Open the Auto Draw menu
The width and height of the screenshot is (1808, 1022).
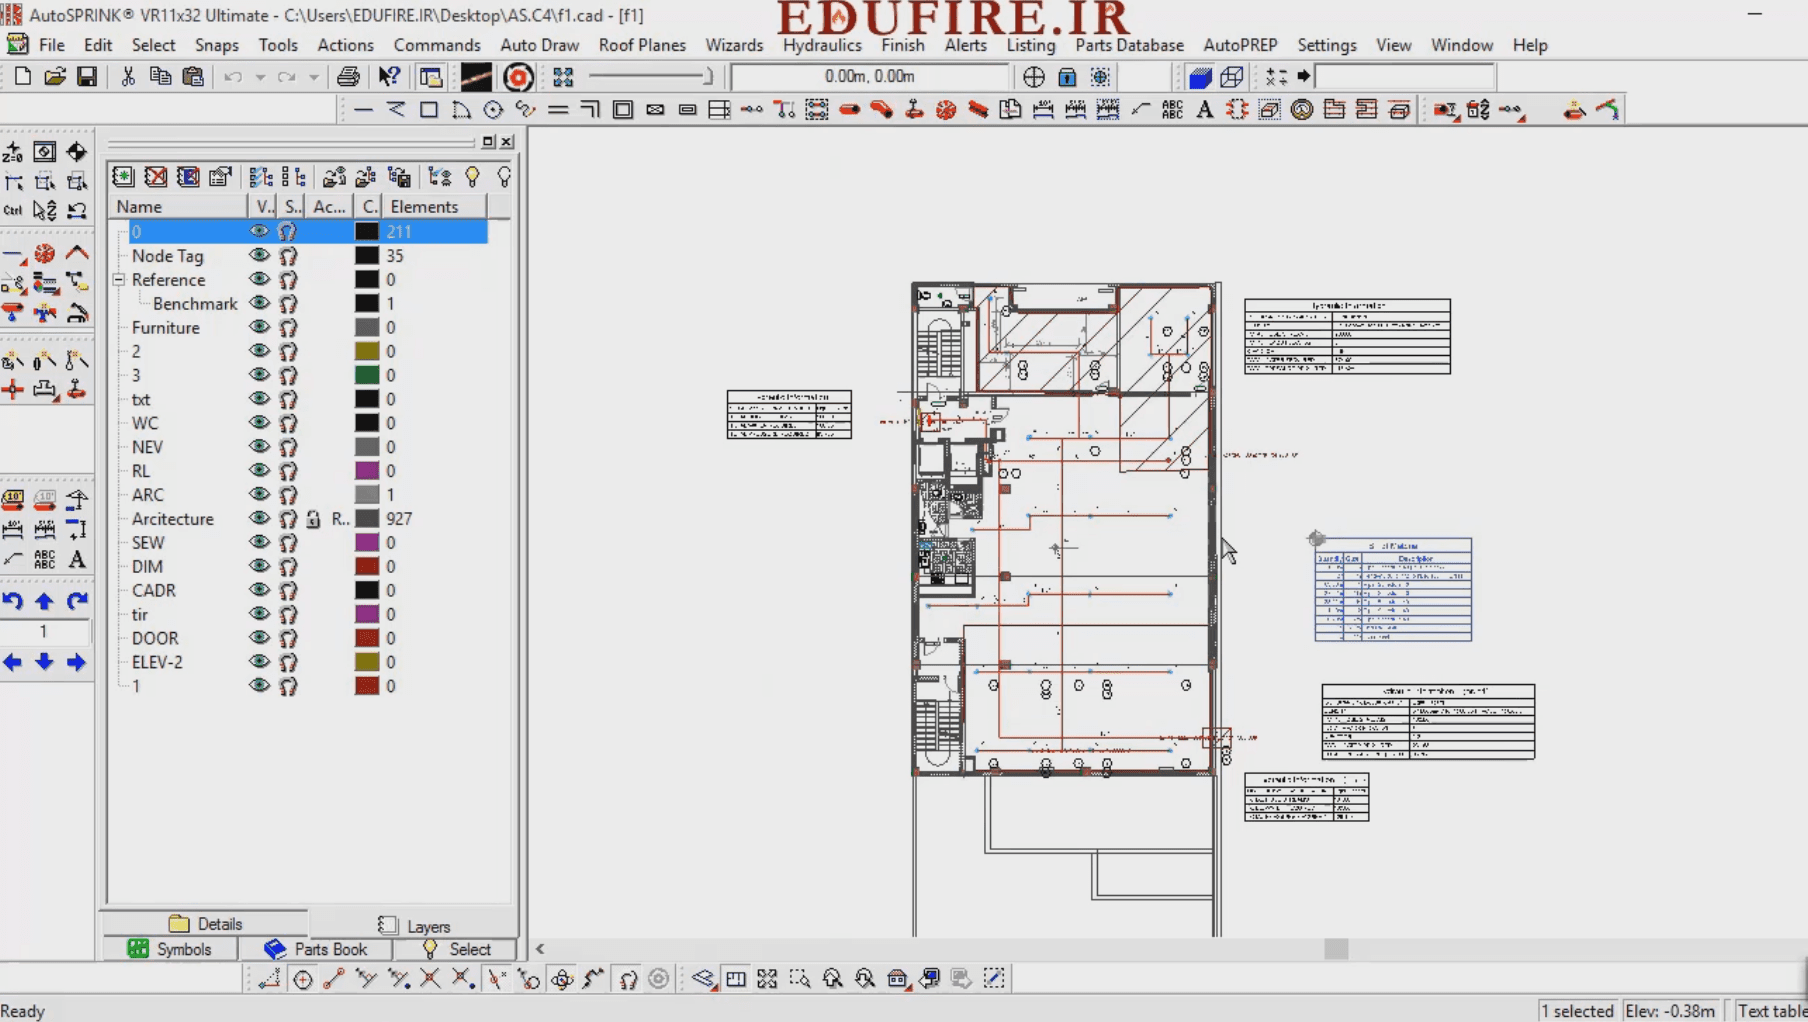pos(539,45)
